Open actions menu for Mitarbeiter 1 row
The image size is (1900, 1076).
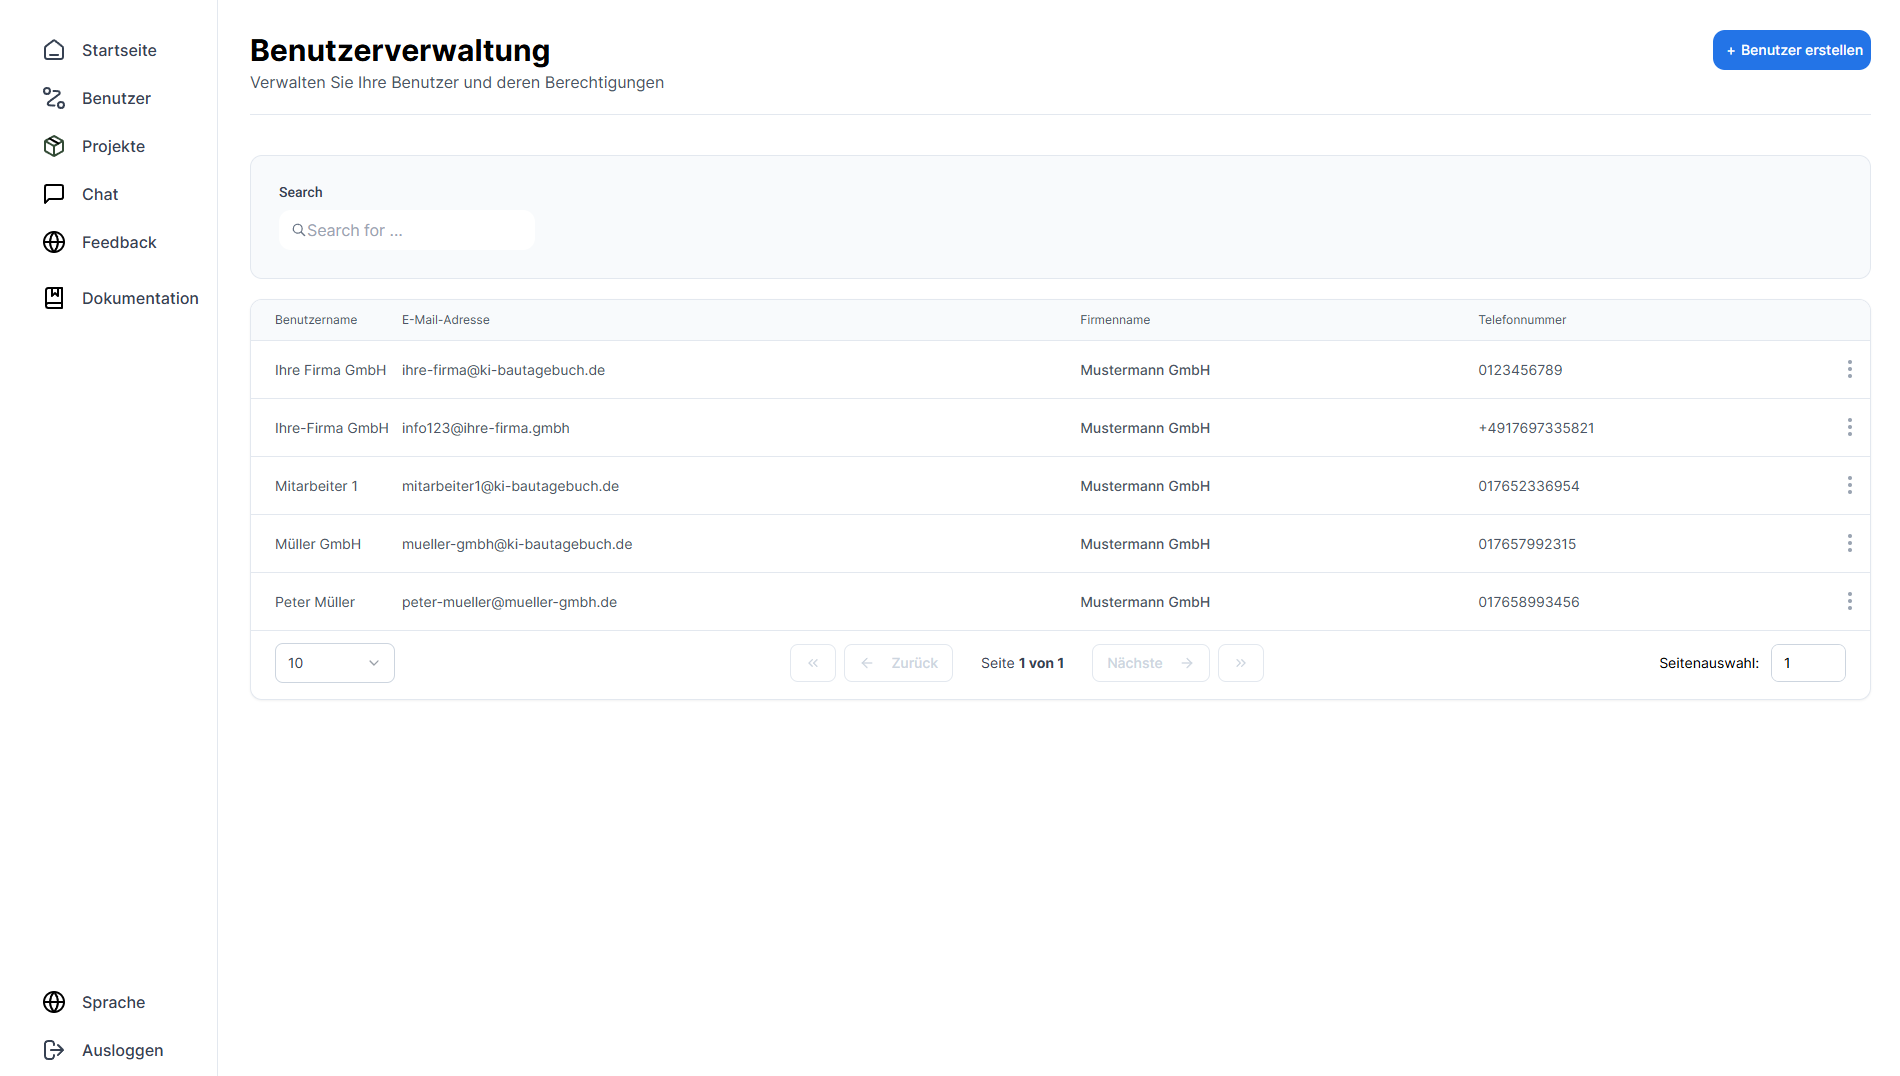pos(1849,486)
